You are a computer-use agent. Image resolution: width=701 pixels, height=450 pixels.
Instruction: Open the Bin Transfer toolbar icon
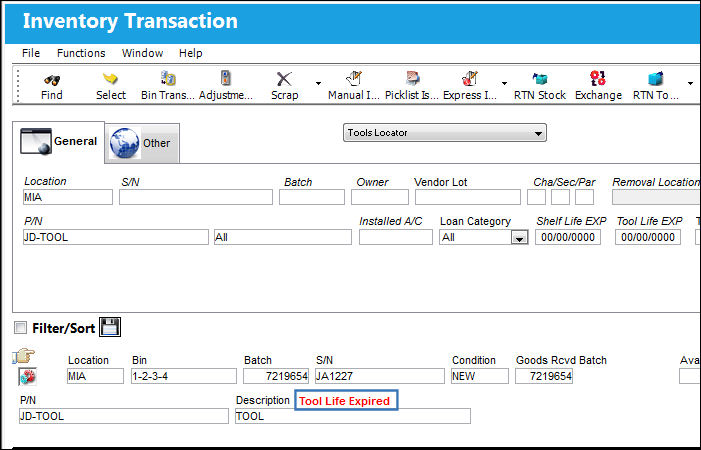(168, 78)
